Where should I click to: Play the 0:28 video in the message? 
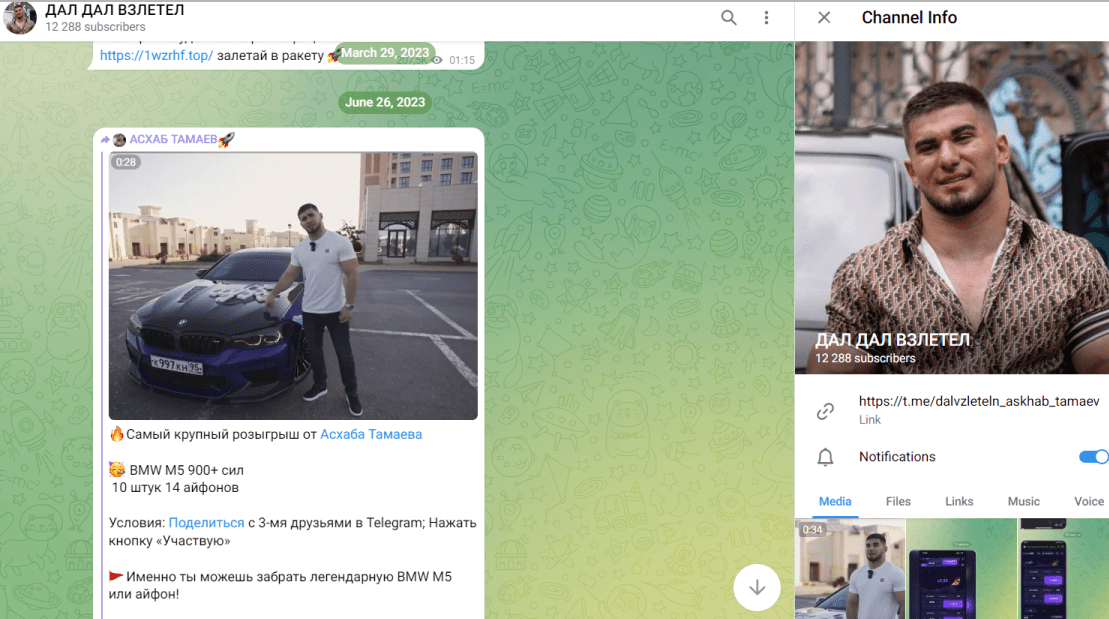[293, 286]
